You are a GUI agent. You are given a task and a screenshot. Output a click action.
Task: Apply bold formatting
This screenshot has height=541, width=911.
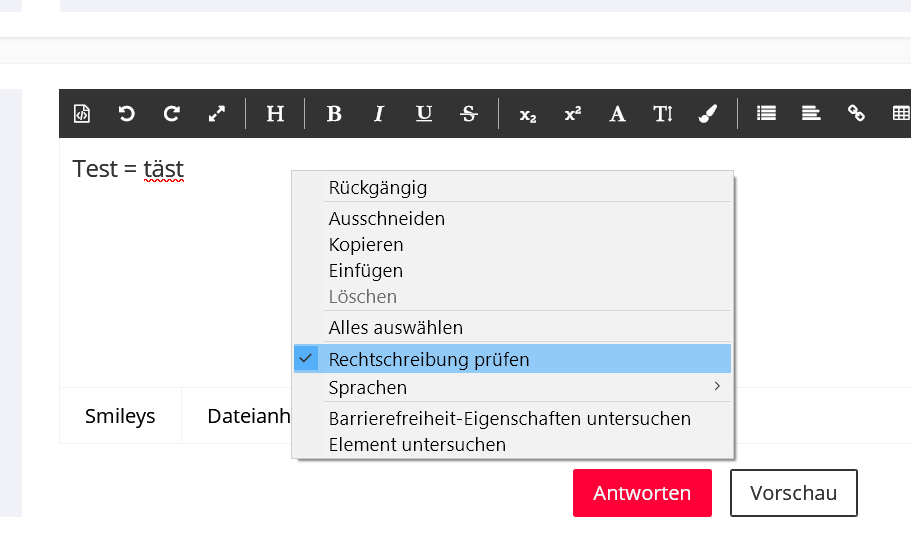click(x=334, y=114)
